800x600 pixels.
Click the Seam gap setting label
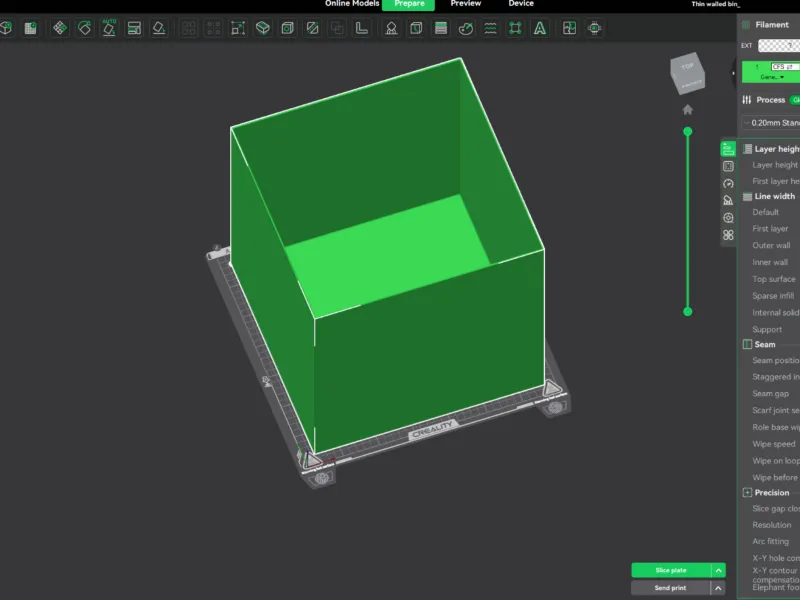[x=770, y=393]
